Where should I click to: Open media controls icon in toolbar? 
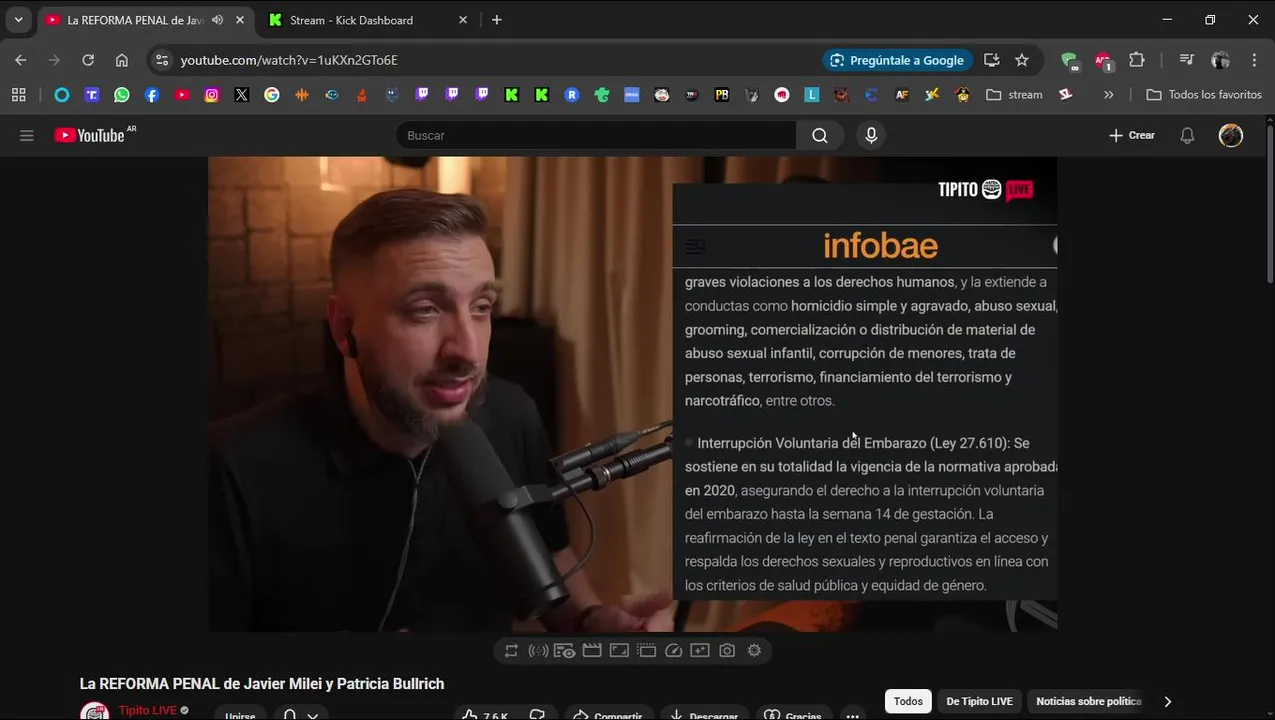(x=1187, y=60)
